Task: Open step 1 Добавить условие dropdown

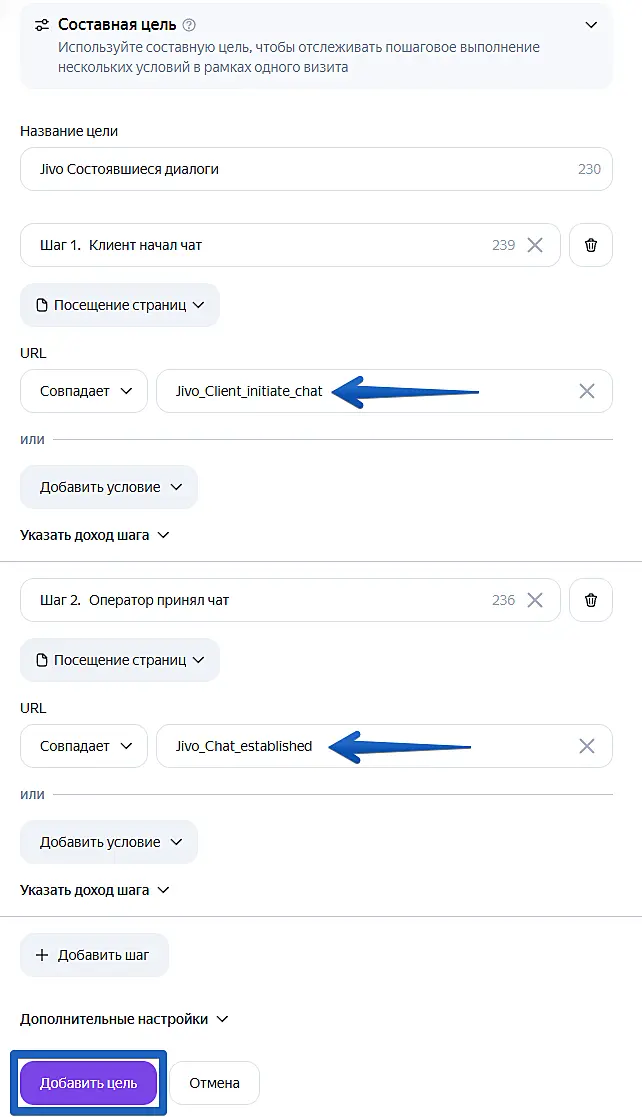Action: click(109, 487)
